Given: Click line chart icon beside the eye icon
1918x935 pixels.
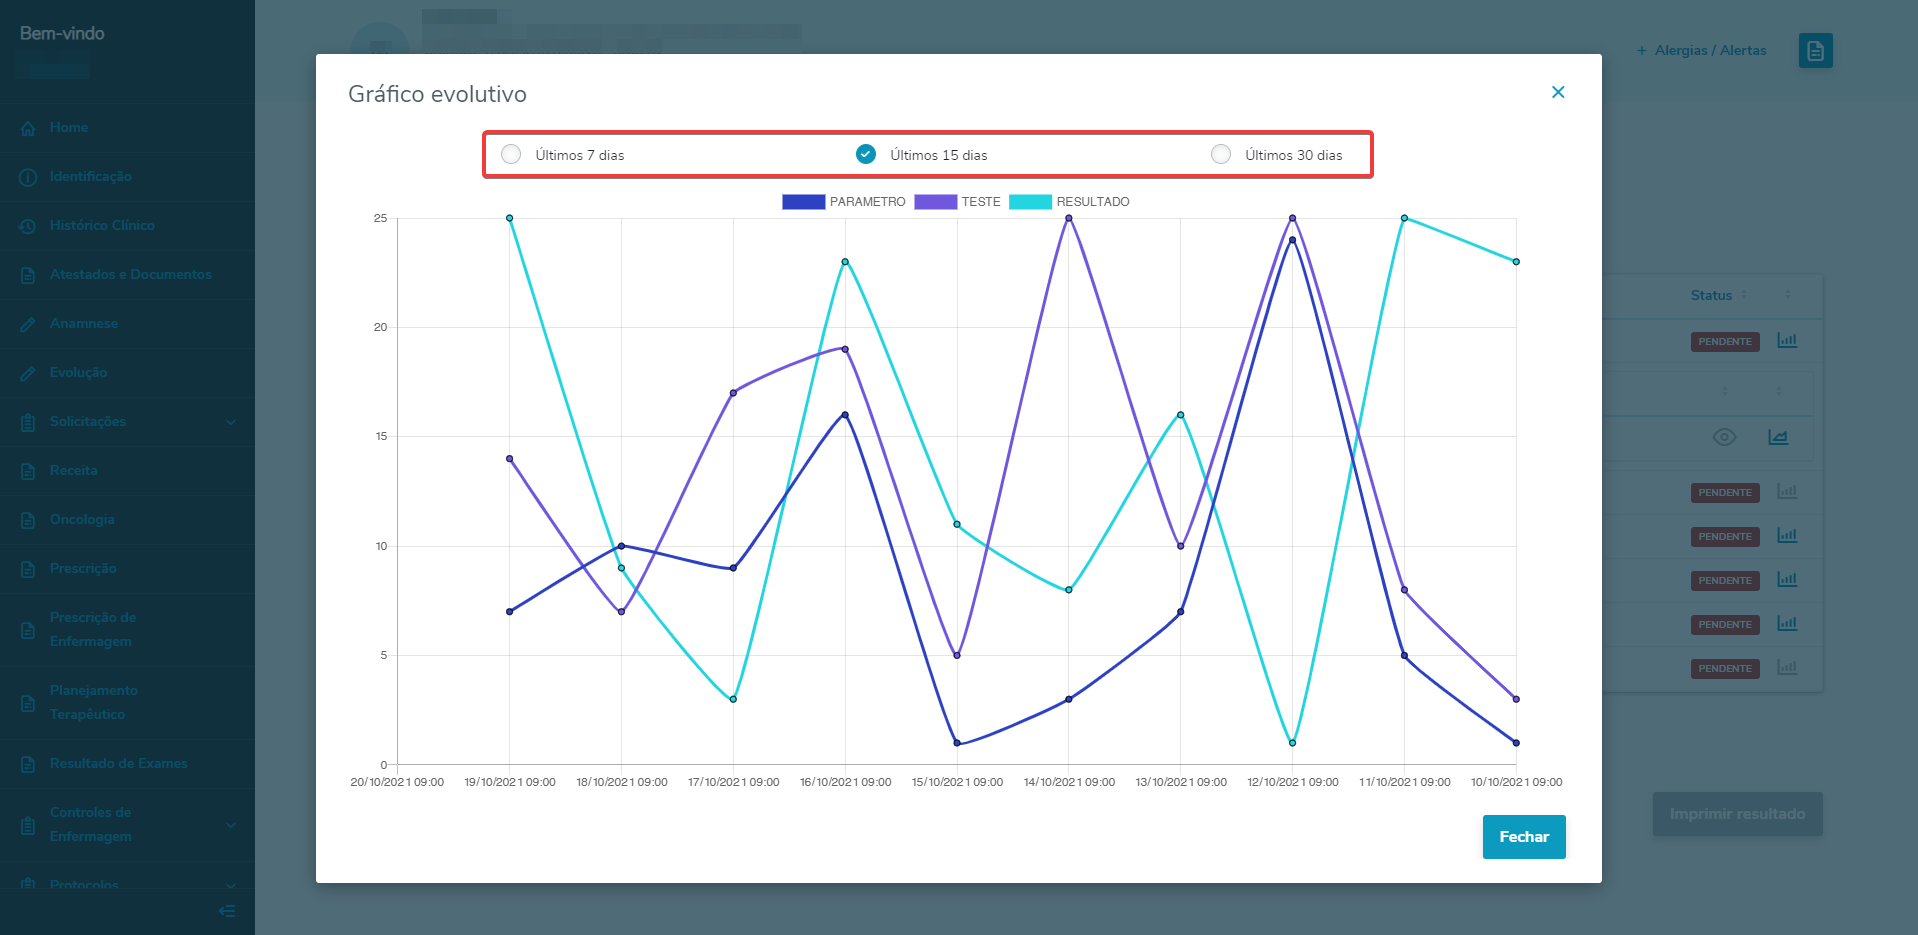Looking at the screenshot, I should [1778, 437].
